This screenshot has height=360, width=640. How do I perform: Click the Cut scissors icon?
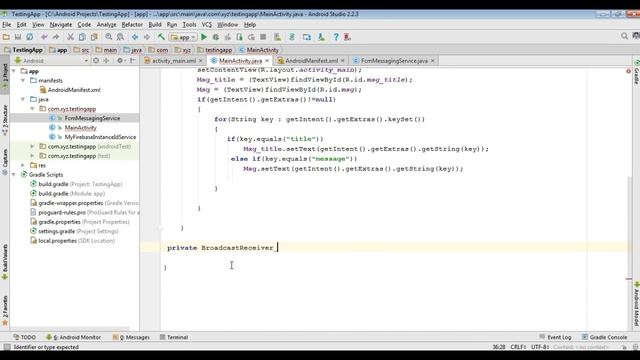pos(70,37)
